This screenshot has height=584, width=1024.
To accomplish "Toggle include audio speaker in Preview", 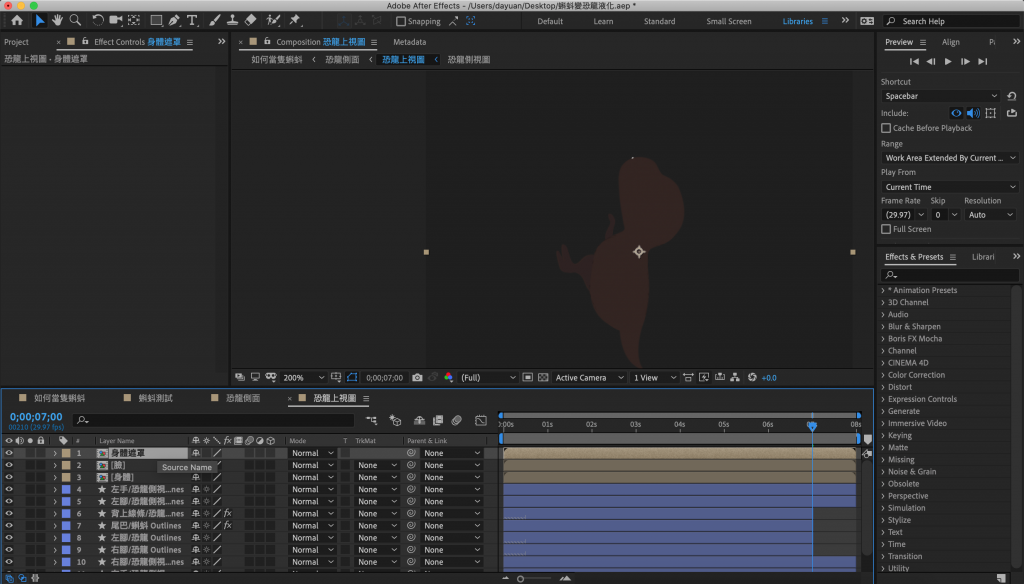I will coord(973,113).
